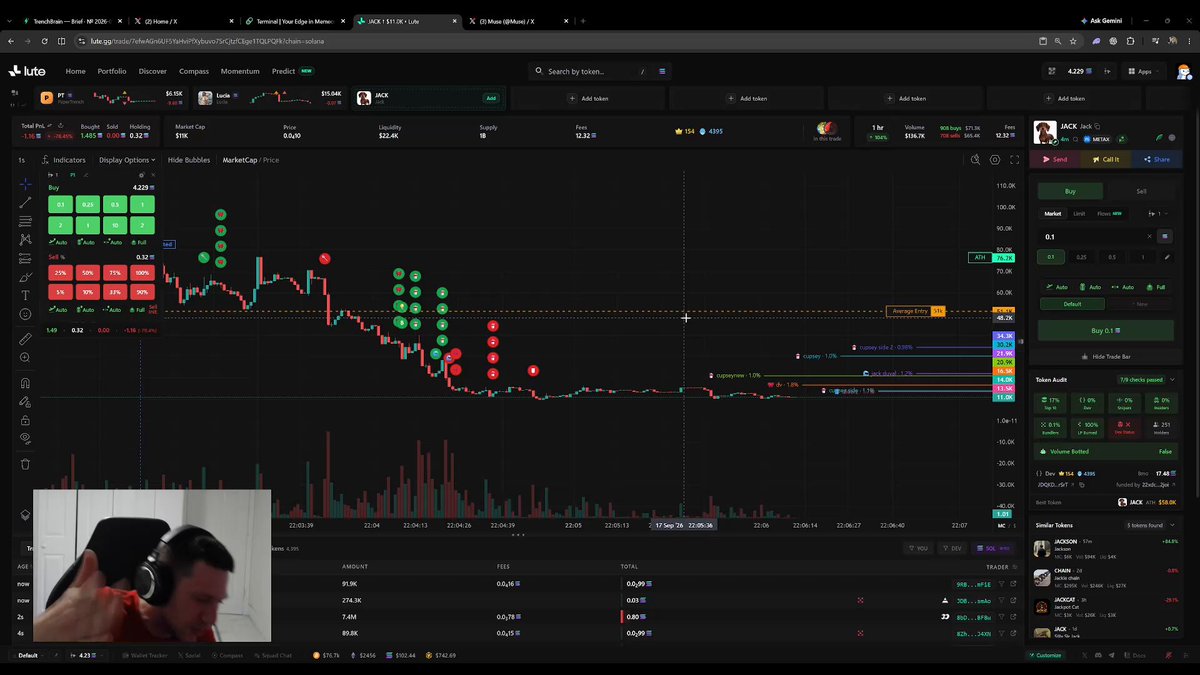Image resolution: width=1200 pixels, height=675 pixels.
Task: Open the 1s timeframe selector
Action: (21, 160)
